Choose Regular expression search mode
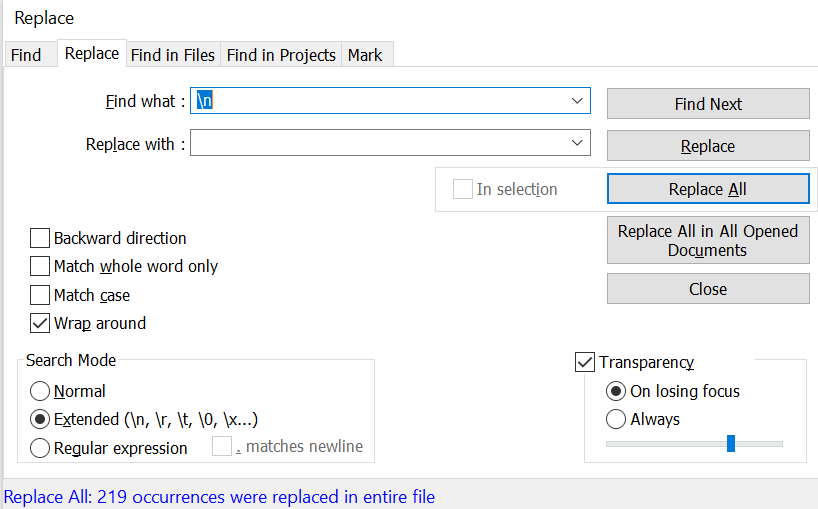Image resolution: width=818 pixels, height=509 pixels. click(41, 448)
